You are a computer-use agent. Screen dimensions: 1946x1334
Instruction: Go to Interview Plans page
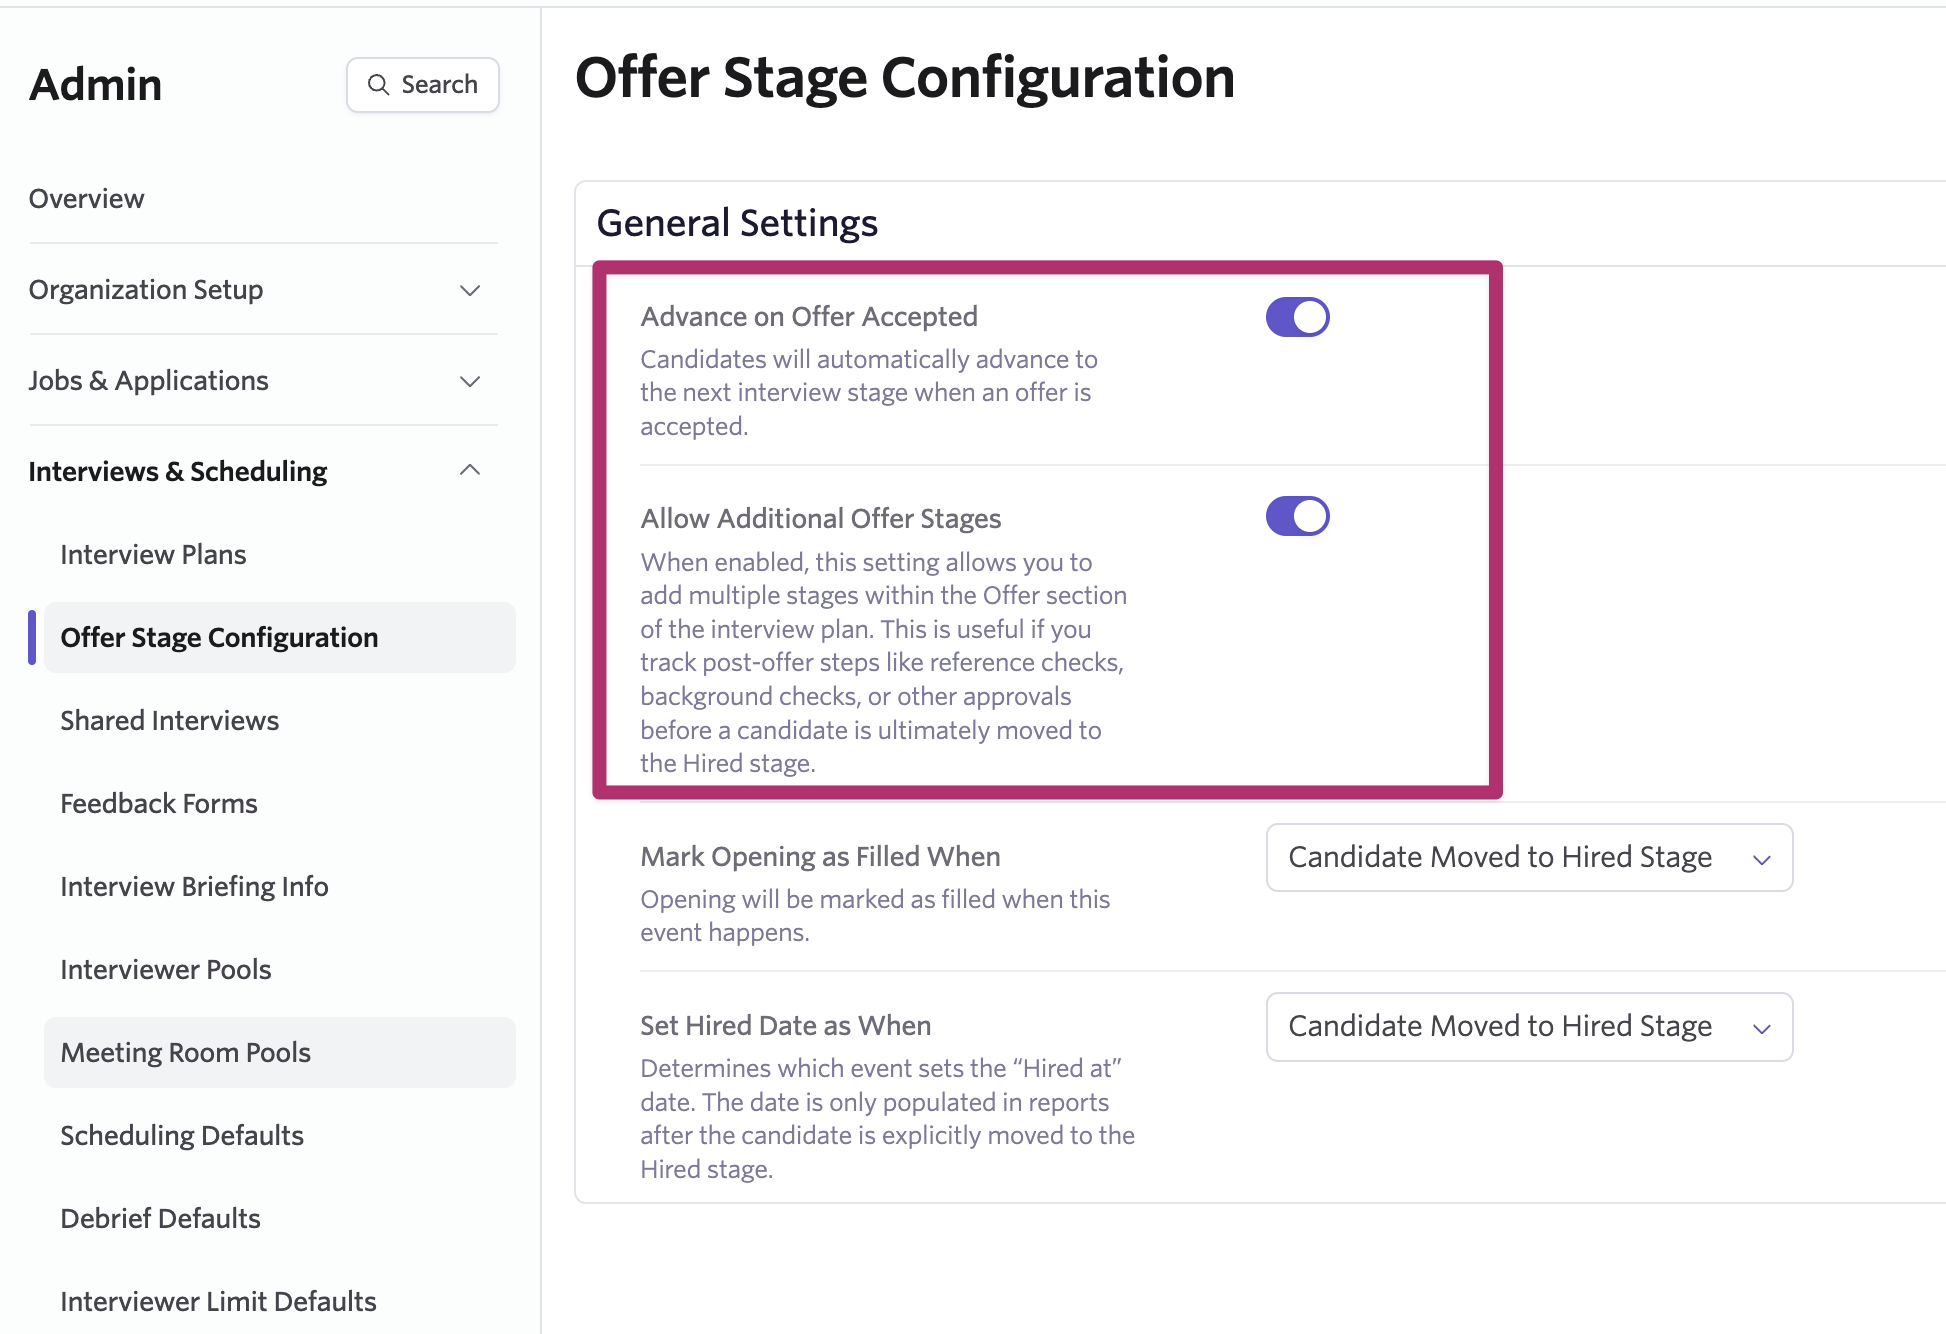153,554
